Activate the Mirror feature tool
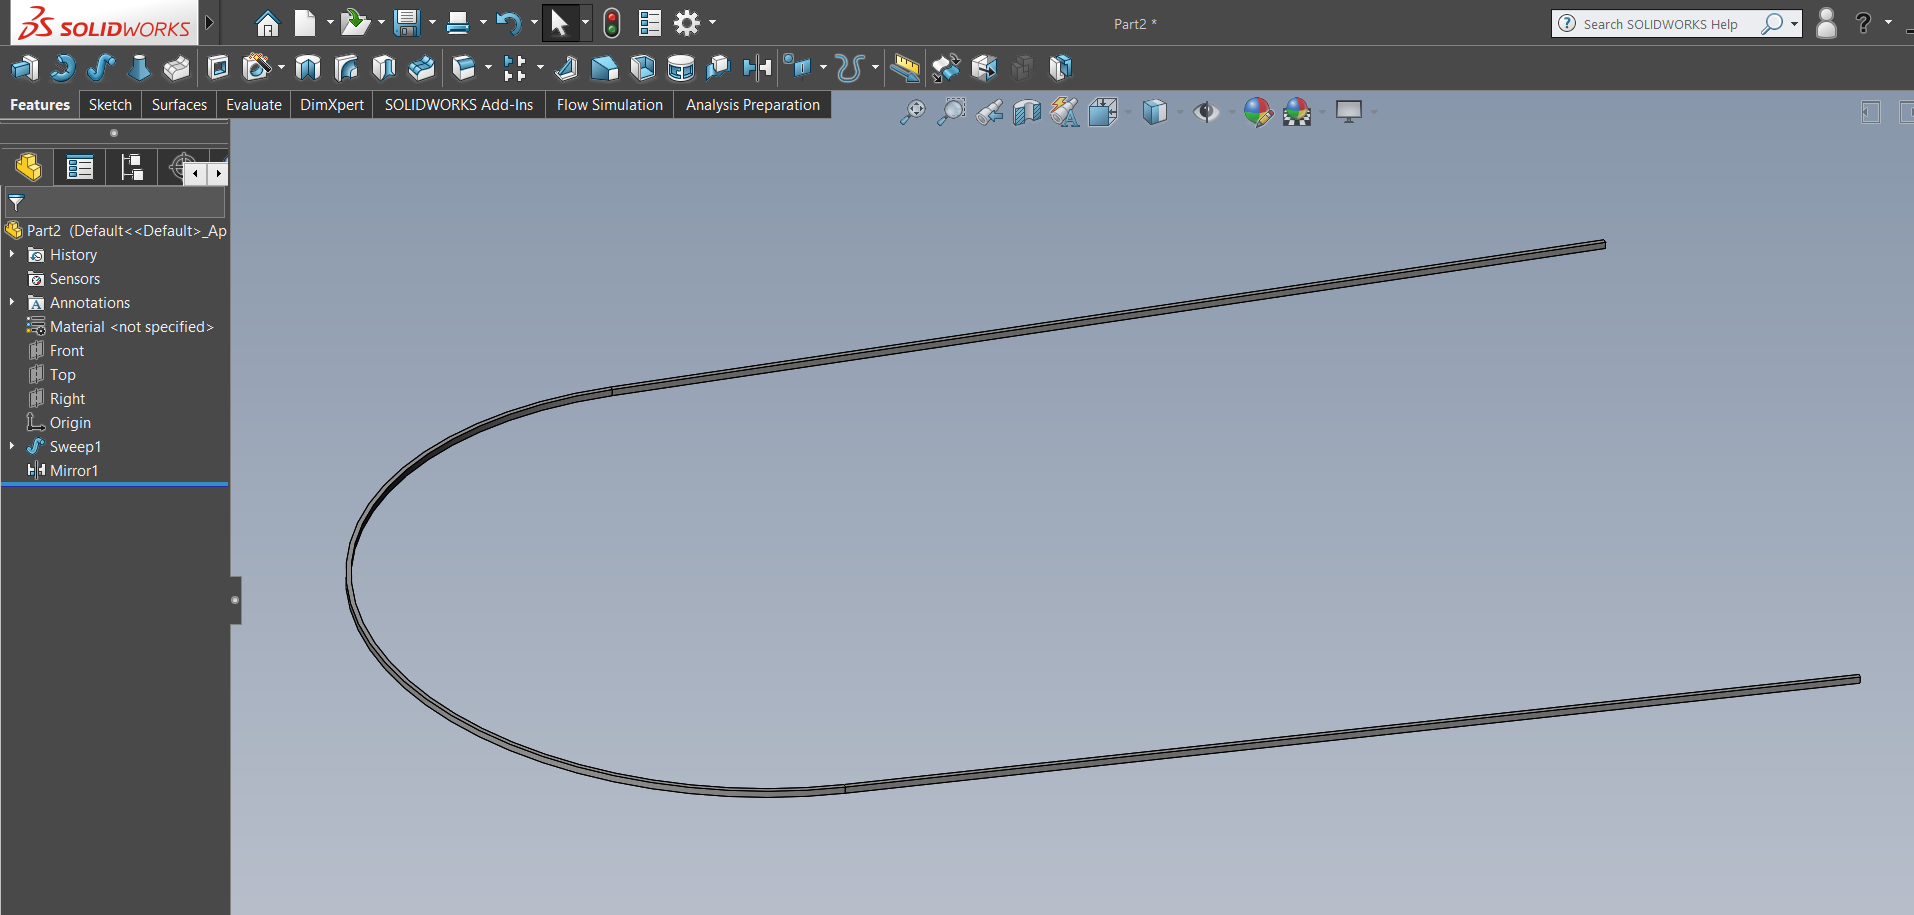Screen dimensions: 1914x915 (759, 67)
